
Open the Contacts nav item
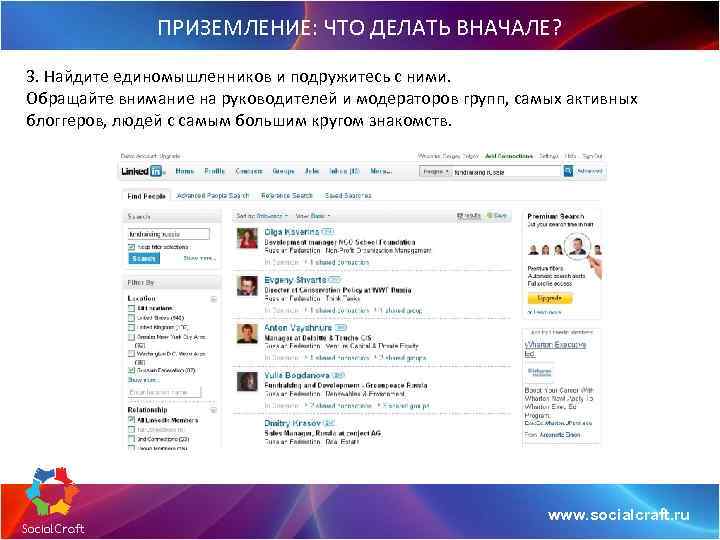pos(249,171)
